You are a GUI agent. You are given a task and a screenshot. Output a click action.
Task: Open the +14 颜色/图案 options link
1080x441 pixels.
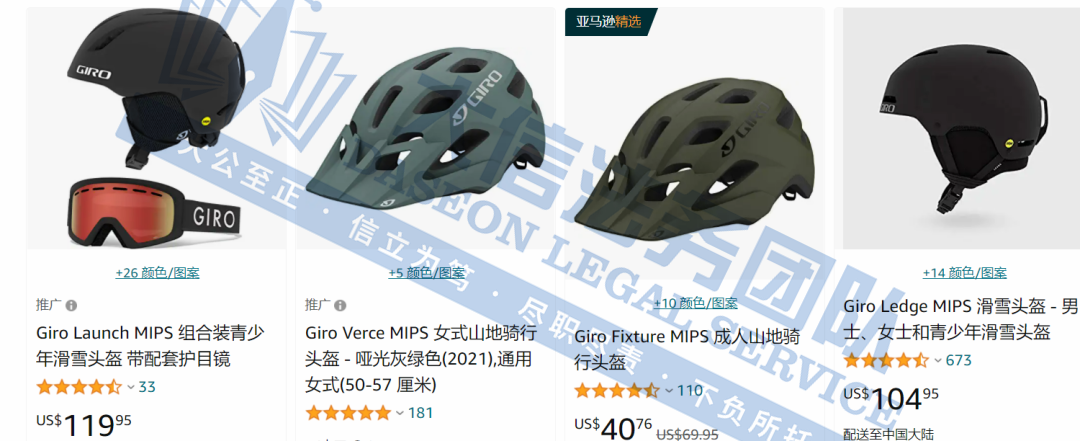pyautogui.click(x=964, y=273)
